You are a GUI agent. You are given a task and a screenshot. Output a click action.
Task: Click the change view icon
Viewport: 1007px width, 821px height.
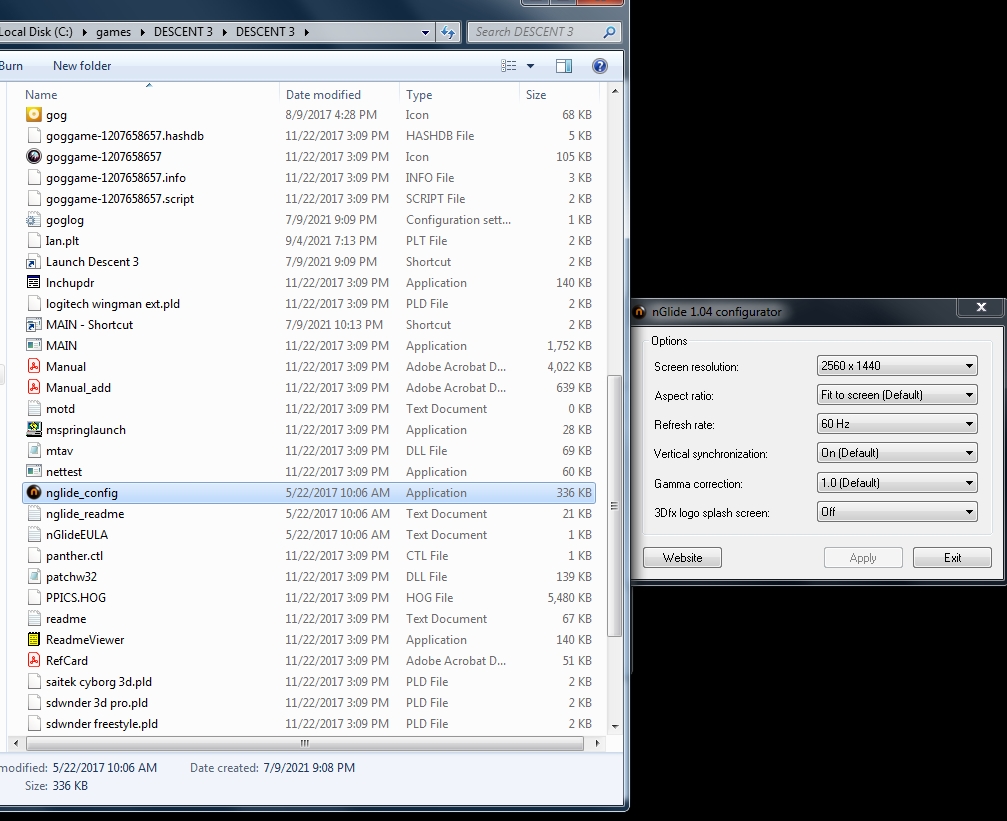[x=509, y=66]
